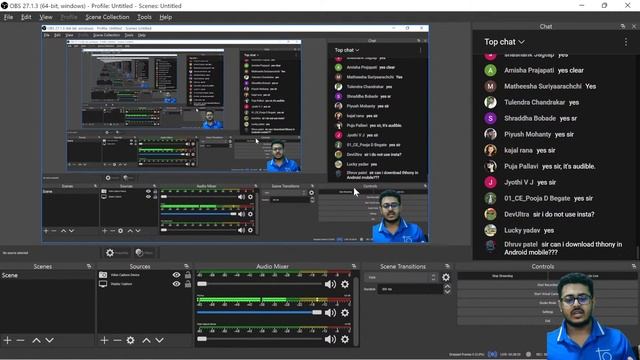
Task: Pop out the Scene Transitions dock
Action: (x=447, y=266)
